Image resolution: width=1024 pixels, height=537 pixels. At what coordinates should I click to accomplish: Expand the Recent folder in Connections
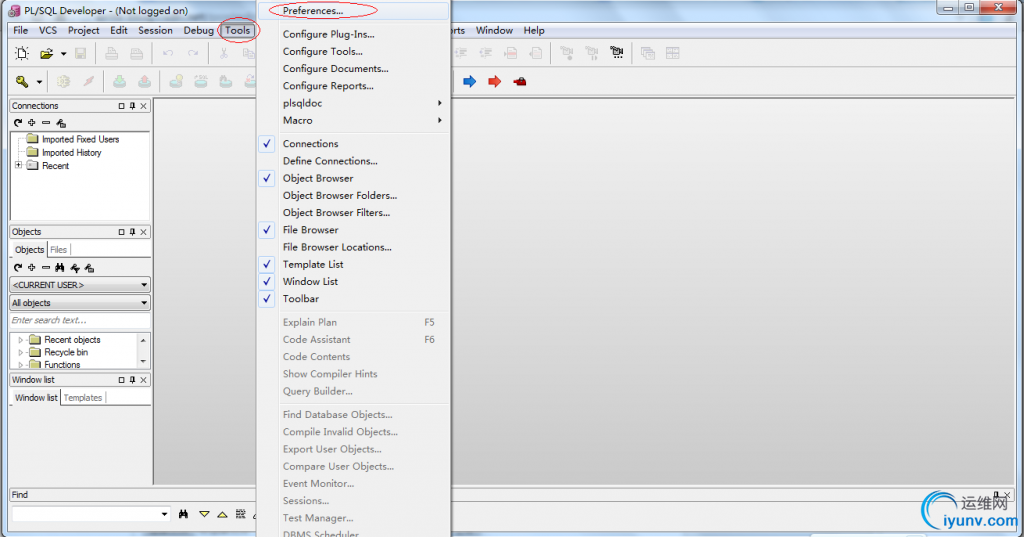click(x=18, y=165)
